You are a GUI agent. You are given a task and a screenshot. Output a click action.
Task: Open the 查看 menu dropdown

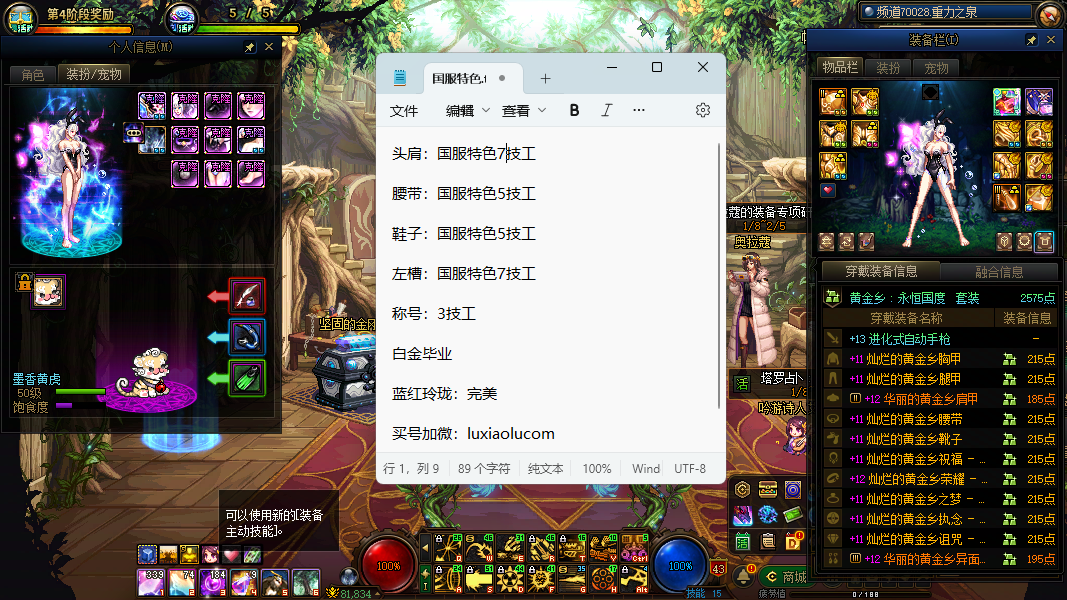524,110
